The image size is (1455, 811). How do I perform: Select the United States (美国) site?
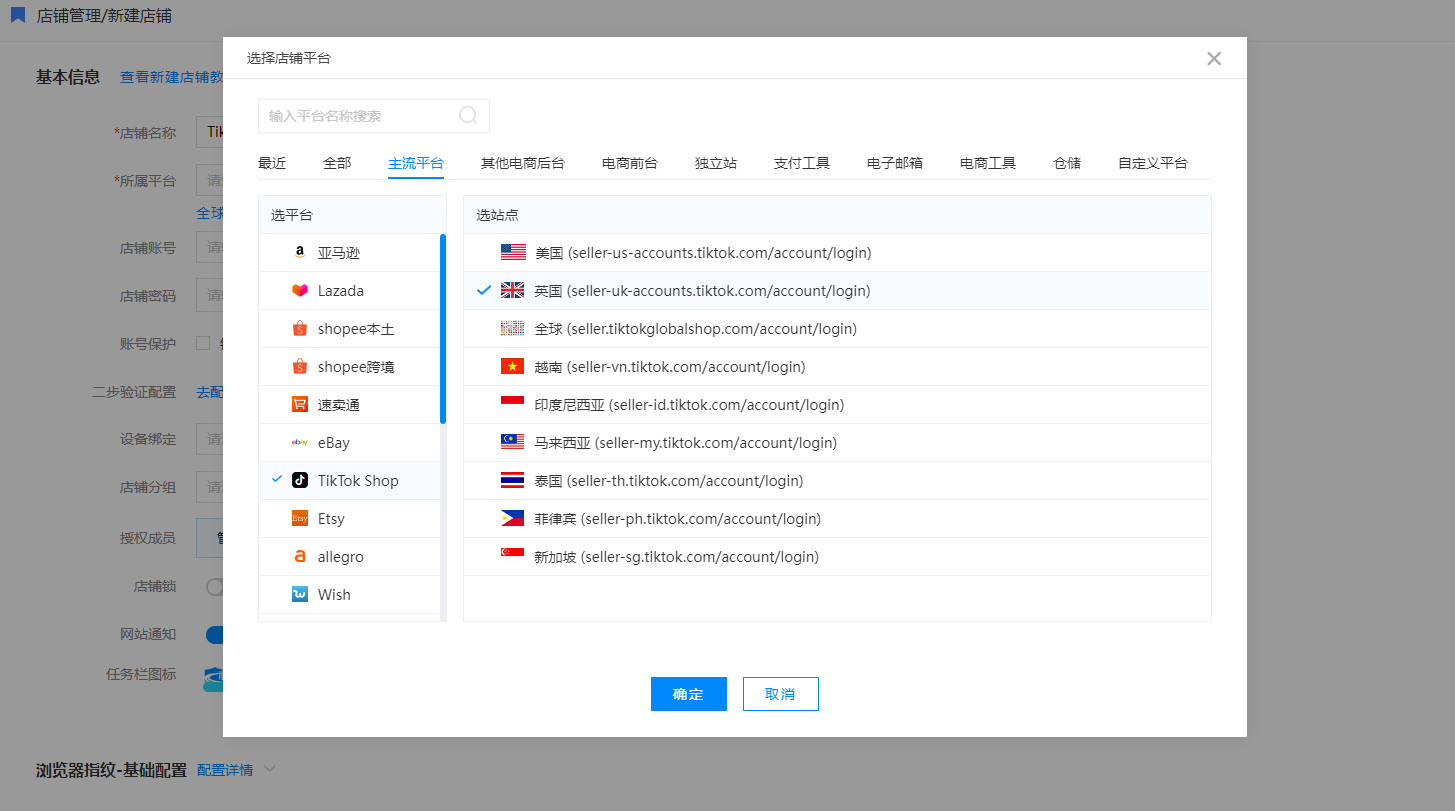pyautogui.click(x=703, y=253)
